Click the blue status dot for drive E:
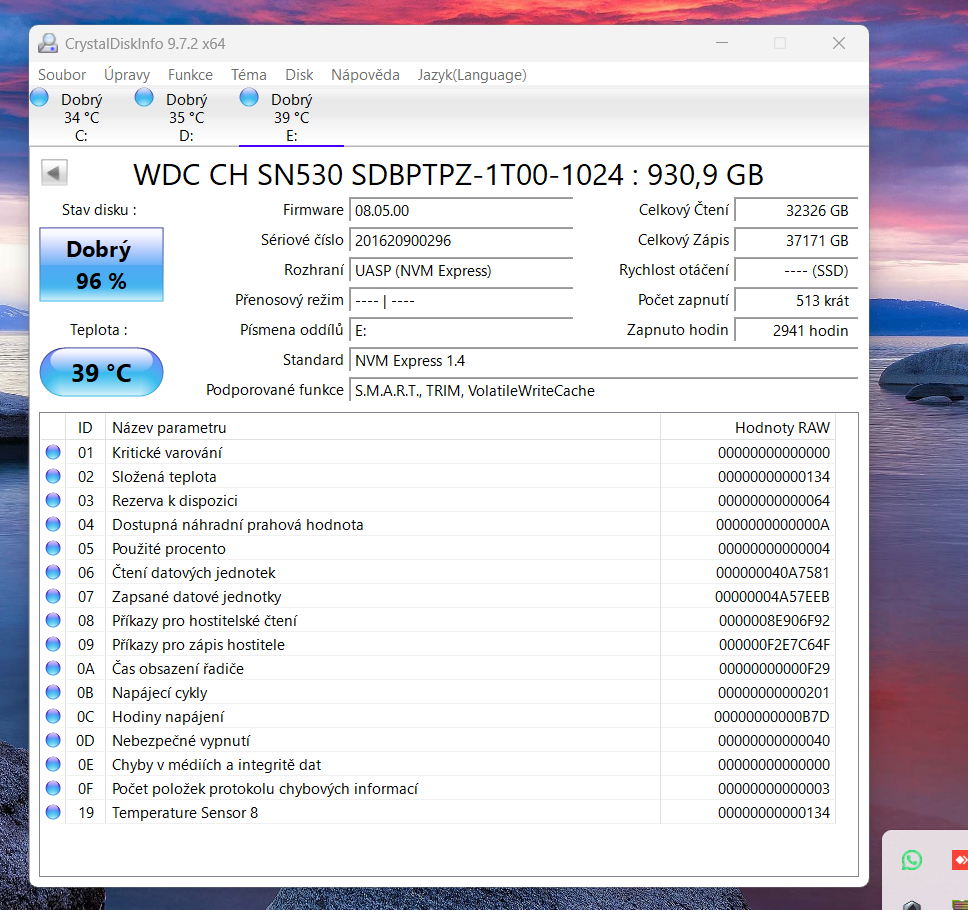The image size is (968, 910). [248, 96]
